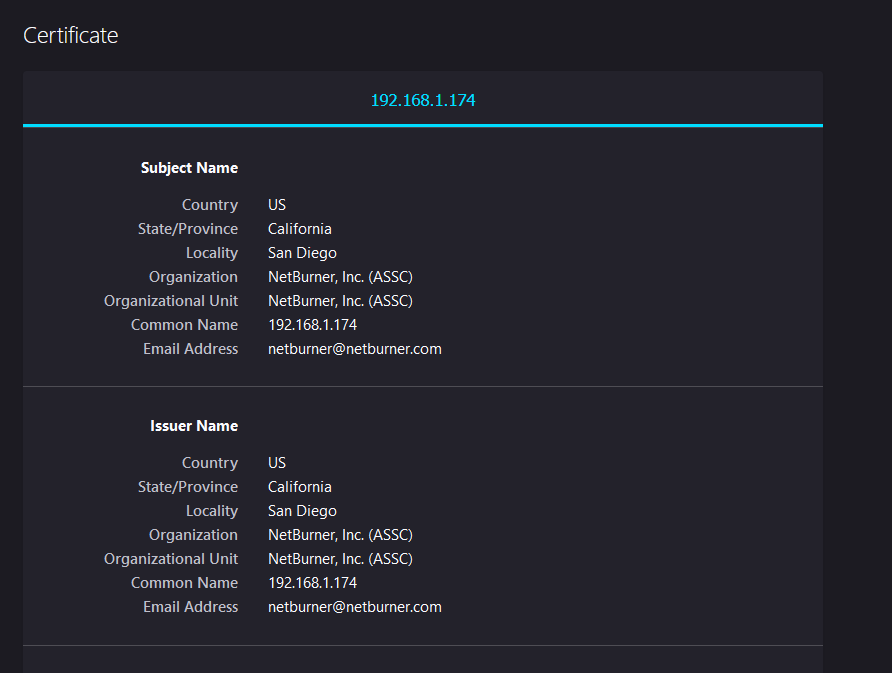Image resolution: width=892 pixels, height=673 pixels.
Task: Click the Organizational Unit label under Subject Name
Action: 171,300
